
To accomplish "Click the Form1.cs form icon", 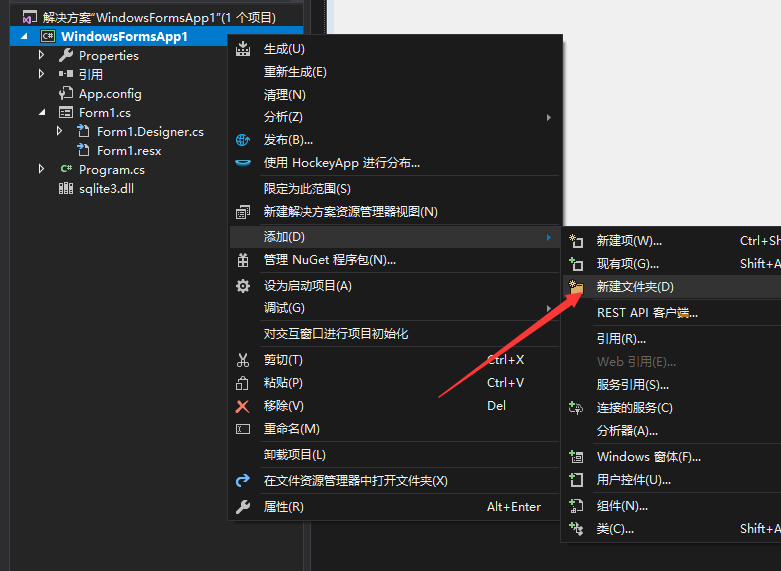I will pyautogui.click(x=66, y=113).
